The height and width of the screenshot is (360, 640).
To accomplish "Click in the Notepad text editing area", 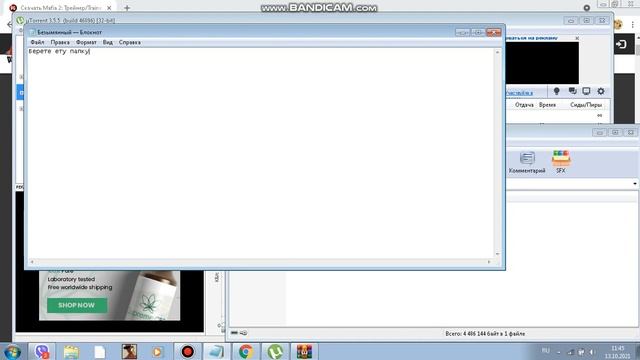I will (260, 153).
